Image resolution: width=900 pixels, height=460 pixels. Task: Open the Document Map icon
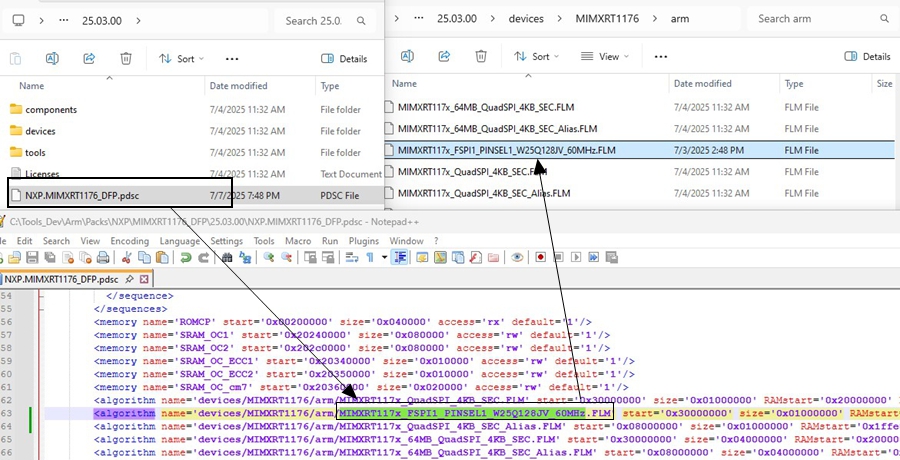440,257
